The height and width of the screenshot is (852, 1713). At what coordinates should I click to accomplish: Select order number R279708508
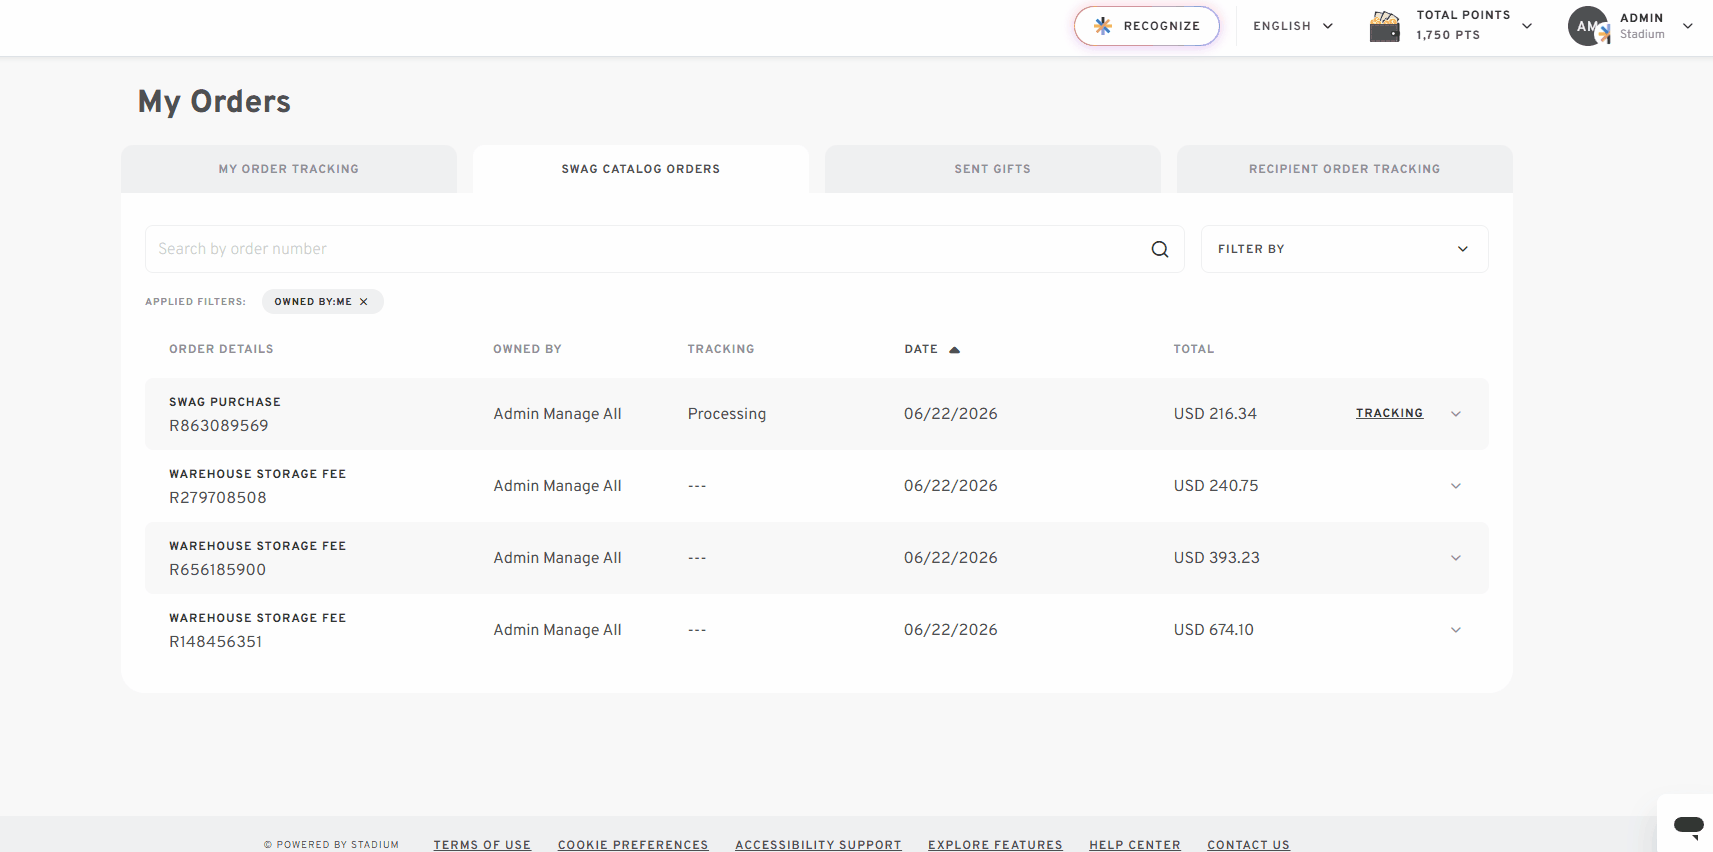coord(218,498)
